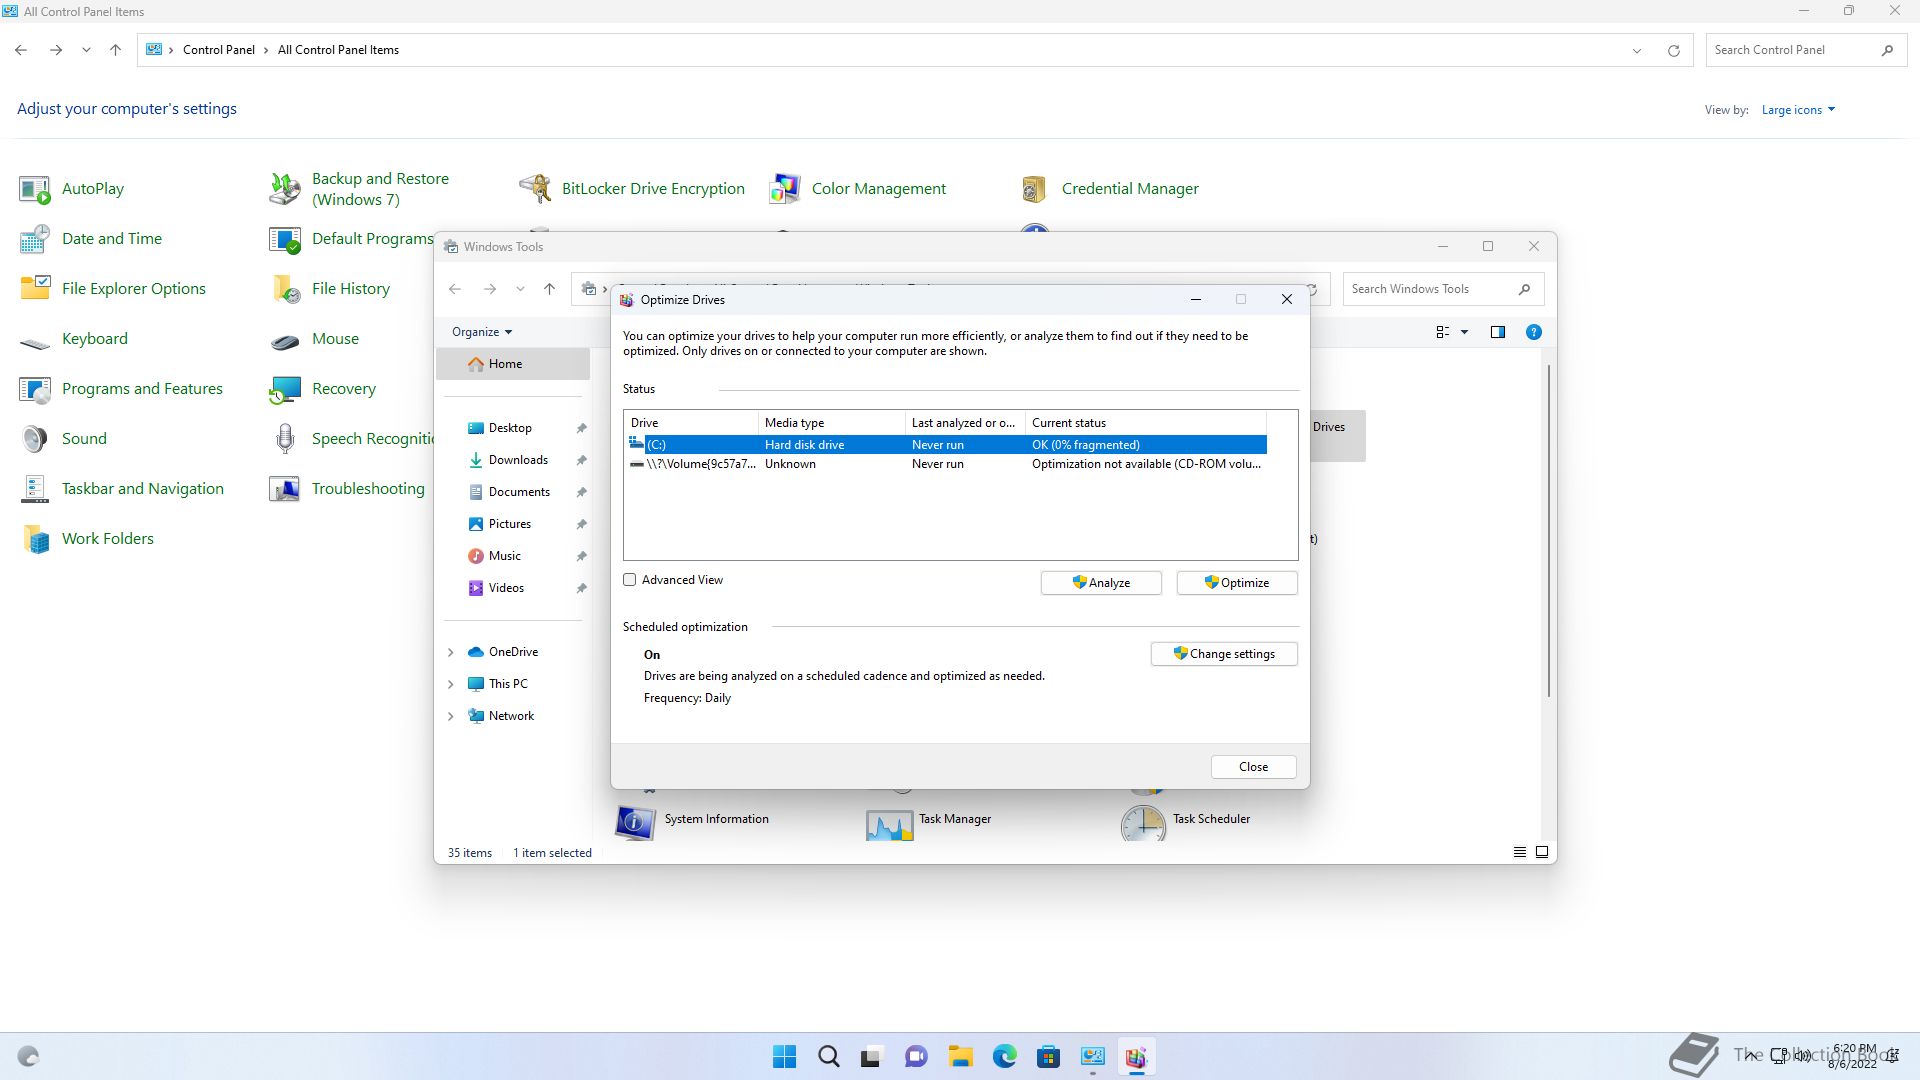
Task: Select Documents in quick access list
Action: click(518, 492)
